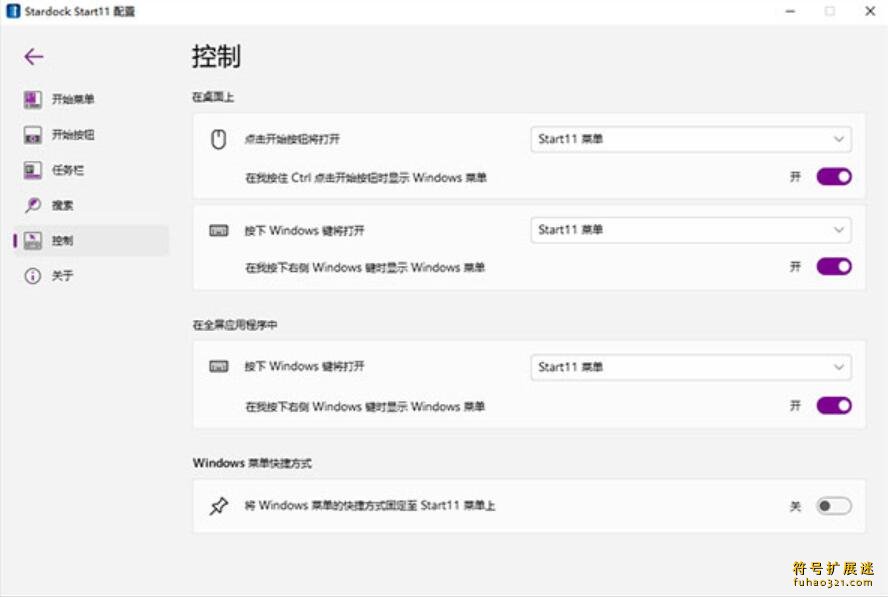Click the info circle icon for About
Screen dimensions: 888x597
tap(32, 276)
